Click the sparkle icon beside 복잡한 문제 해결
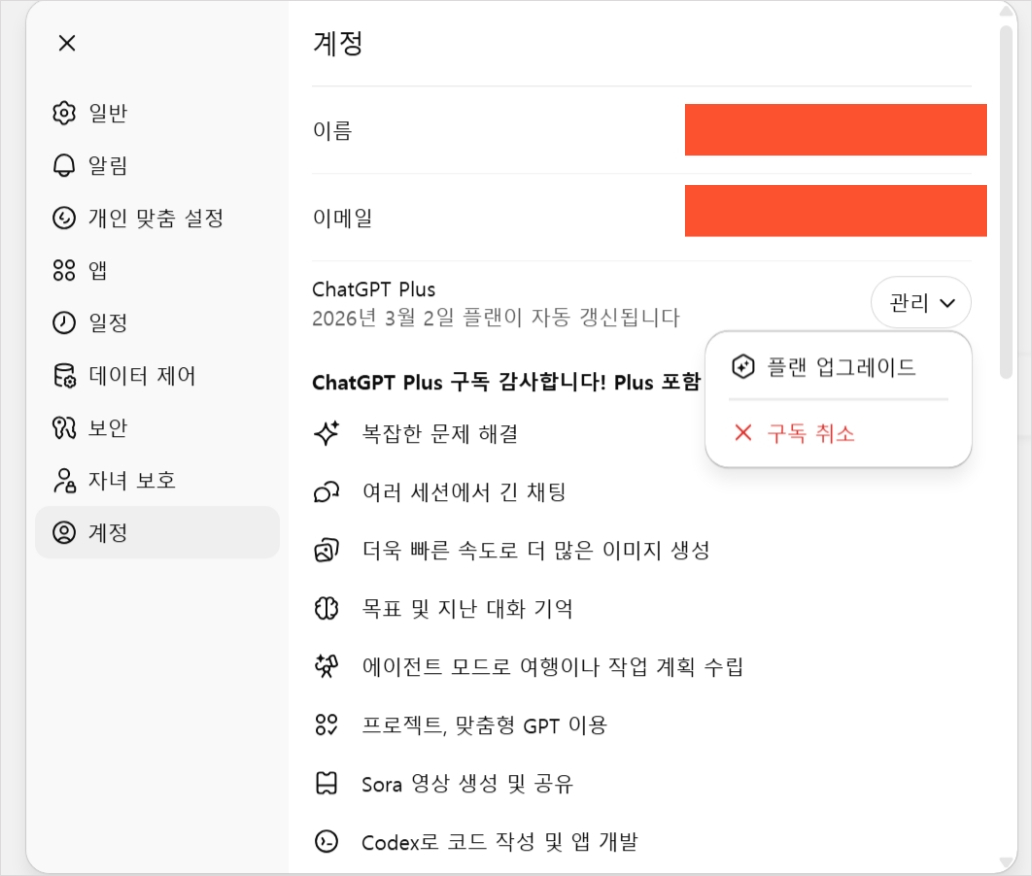Image resolution: width=1032 pixels, height=876 pixels. (x=327, y=433)
